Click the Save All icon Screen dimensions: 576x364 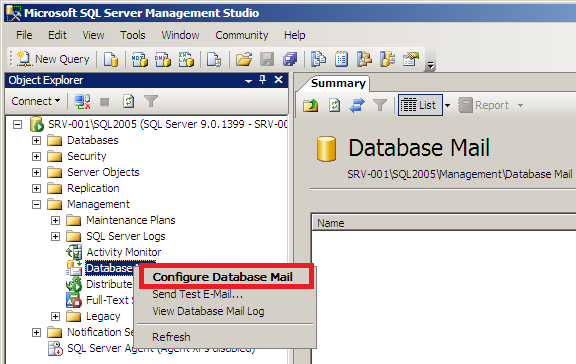[x=290, y=59]
